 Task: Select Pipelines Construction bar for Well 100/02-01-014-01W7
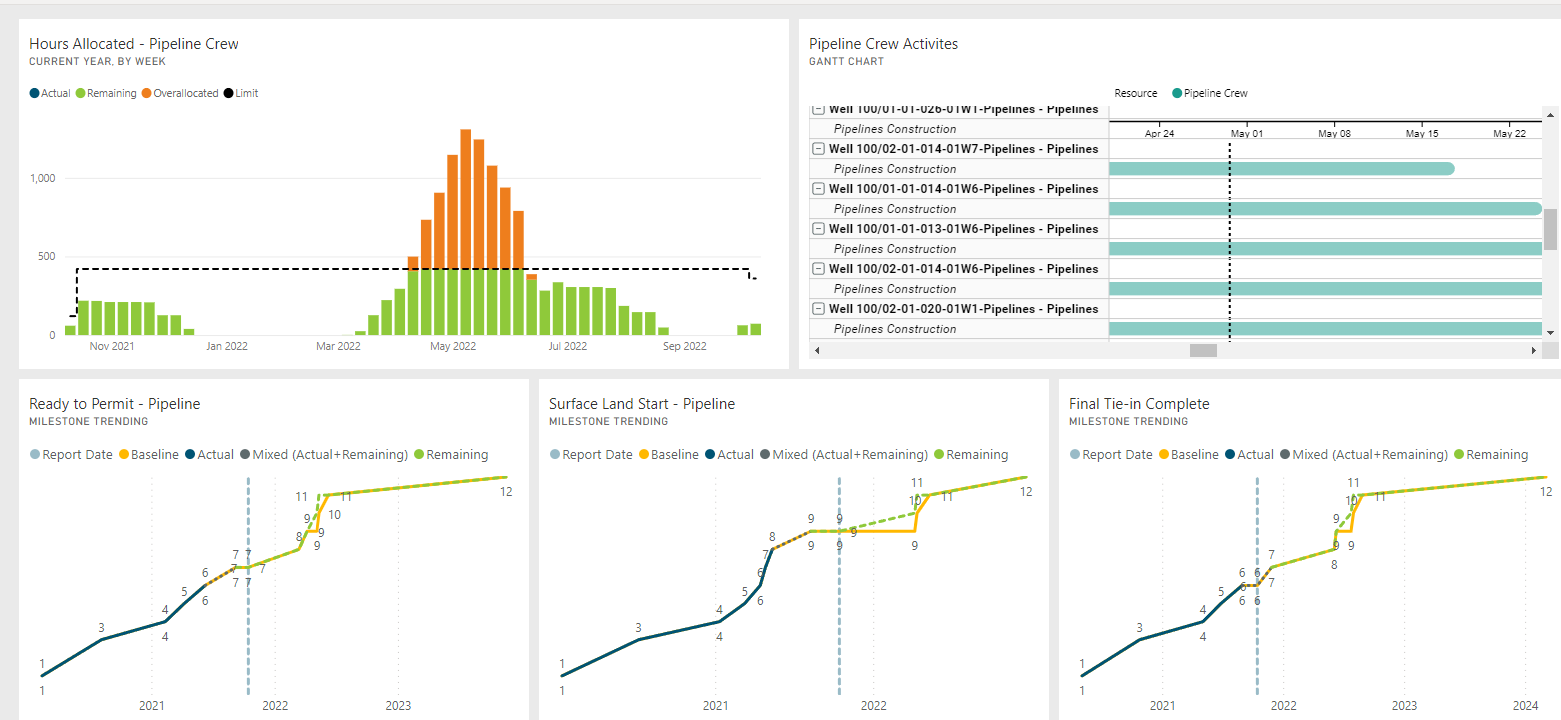point(1280,169)
